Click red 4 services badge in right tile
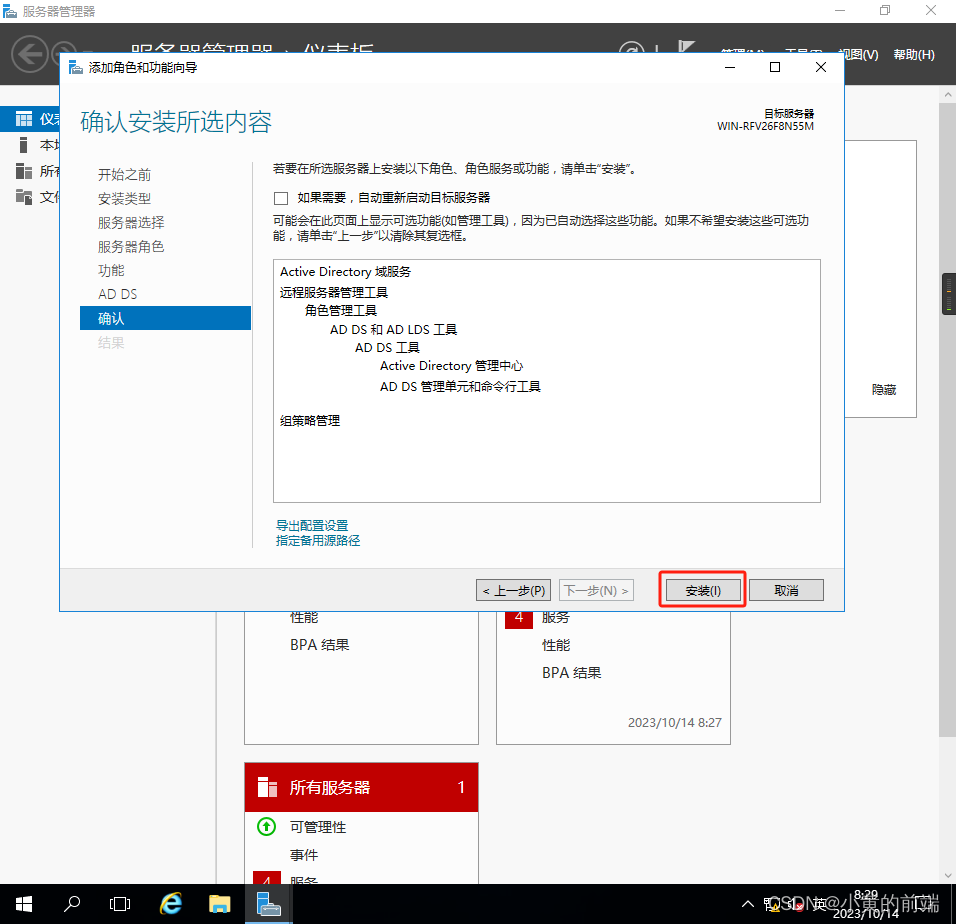 519,620
